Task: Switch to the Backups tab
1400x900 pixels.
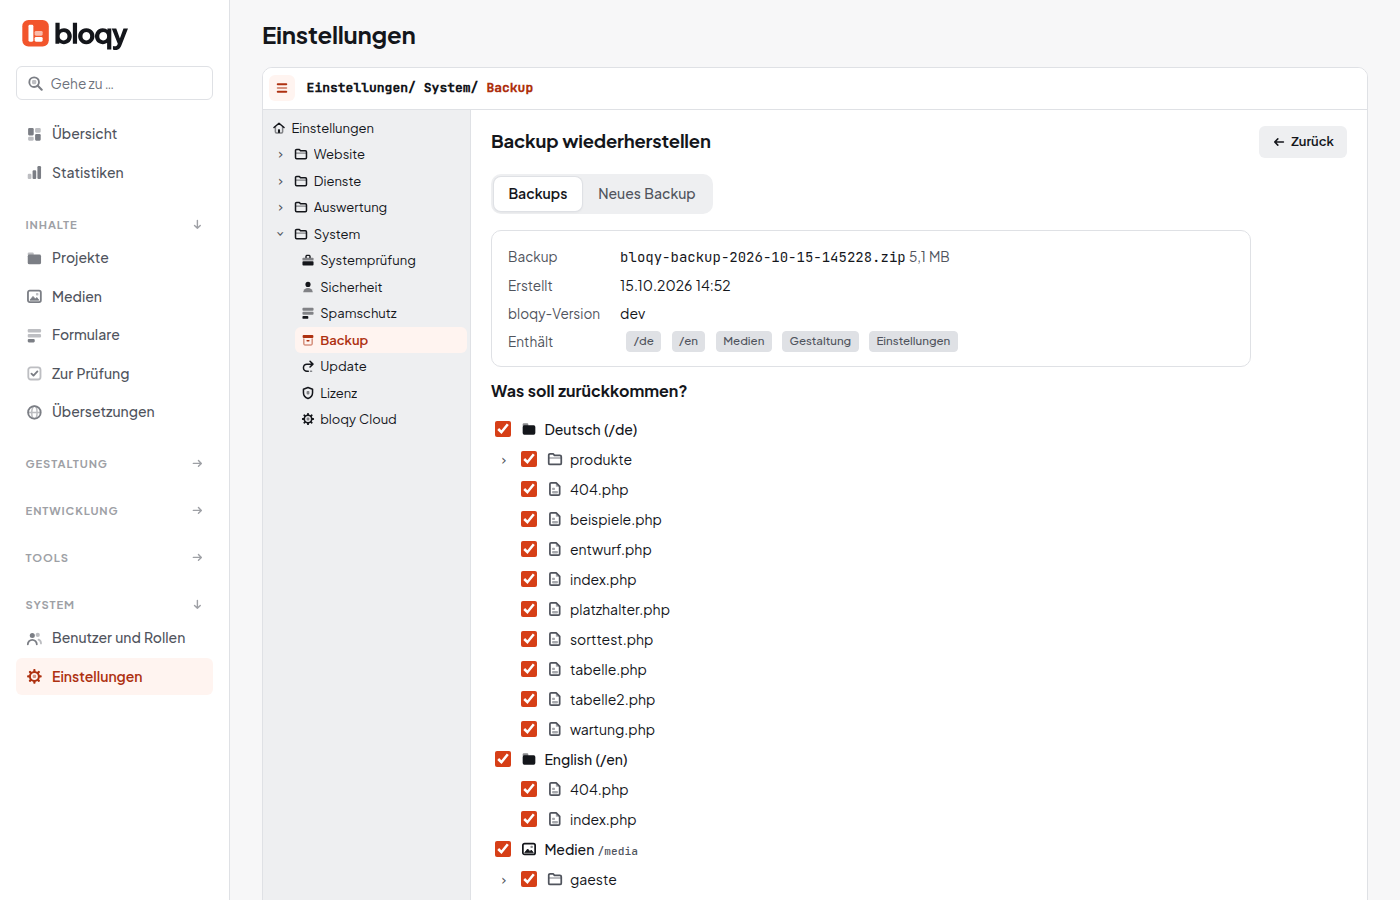Action: pyautogui.click(x=538, y=194)
